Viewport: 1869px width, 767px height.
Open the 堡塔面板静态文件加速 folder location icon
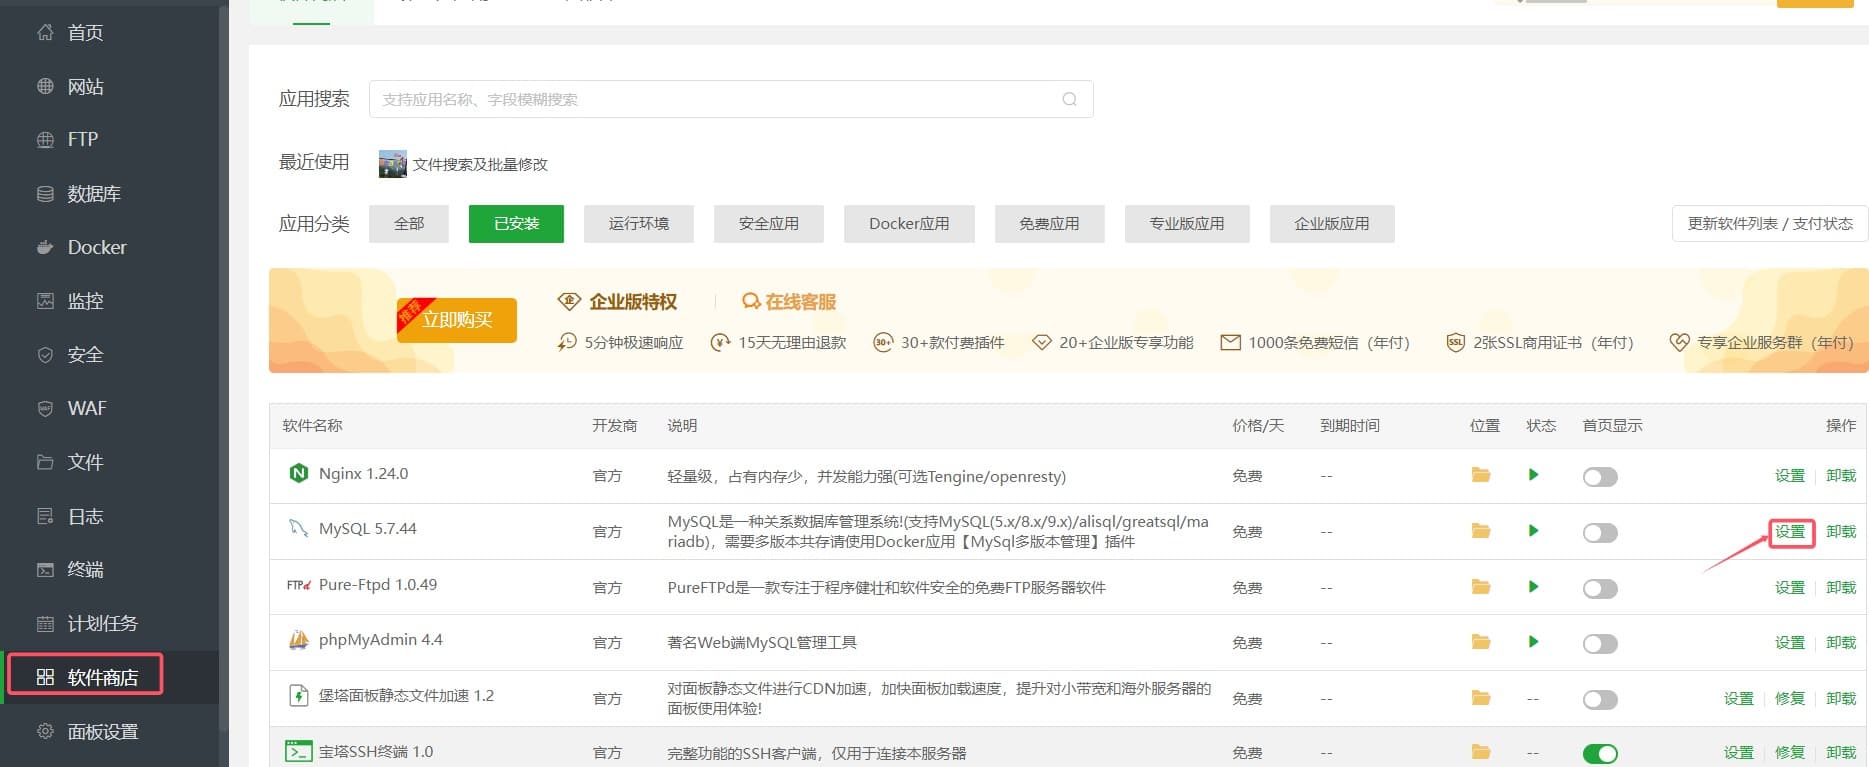[x=1481, y=698]
